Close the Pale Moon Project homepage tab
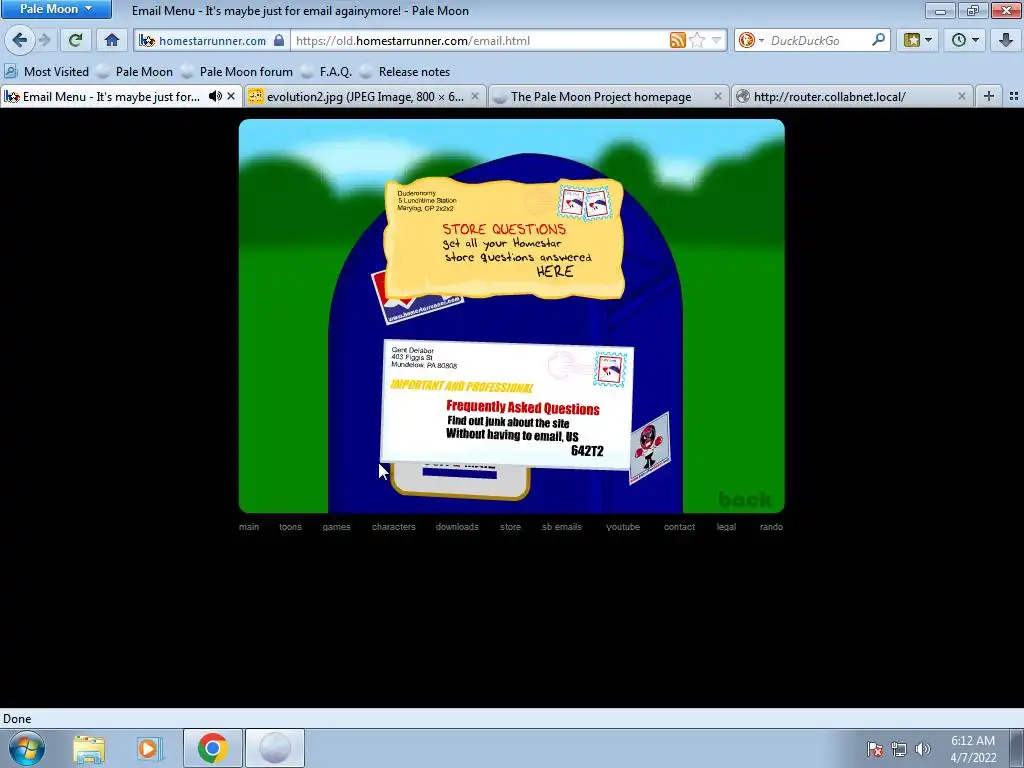 [718, 97]
